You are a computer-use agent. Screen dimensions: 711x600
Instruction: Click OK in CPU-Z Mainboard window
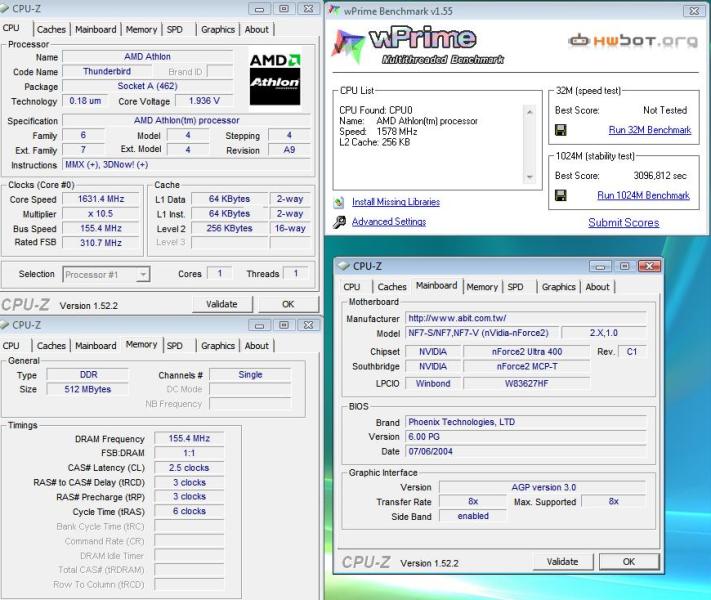coord(629,562)
